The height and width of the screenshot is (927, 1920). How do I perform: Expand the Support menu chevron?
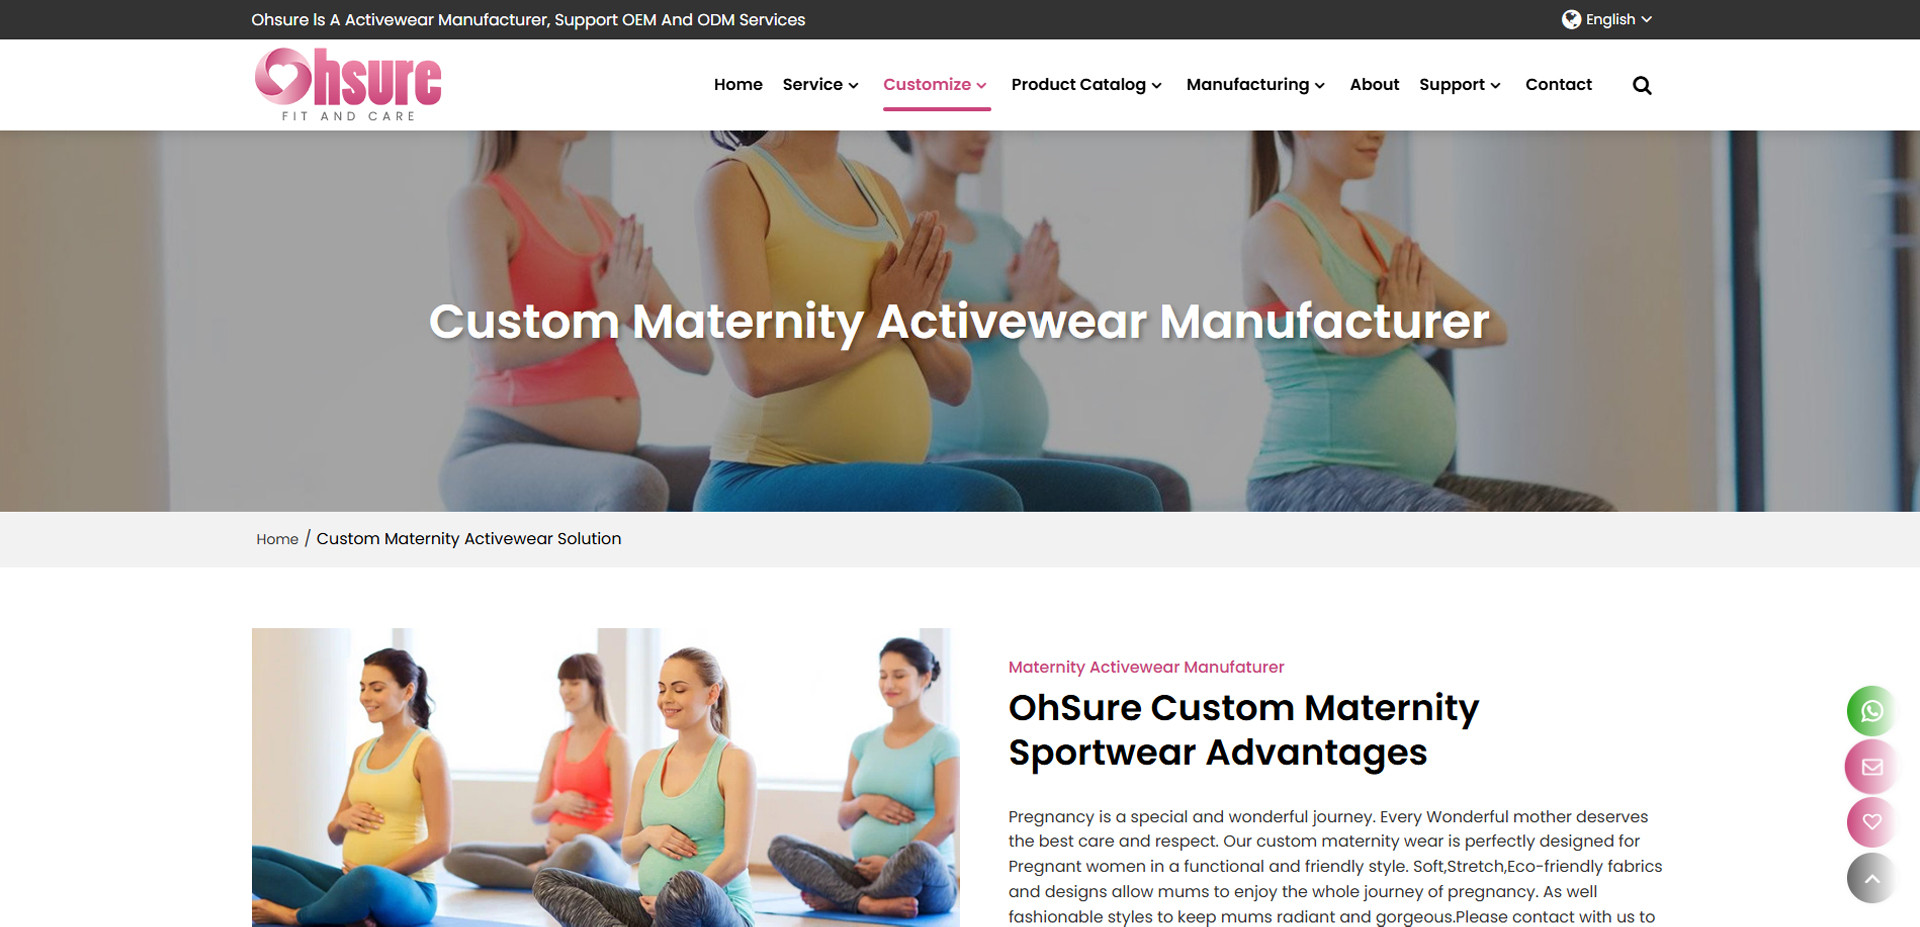pos(1495,86)
